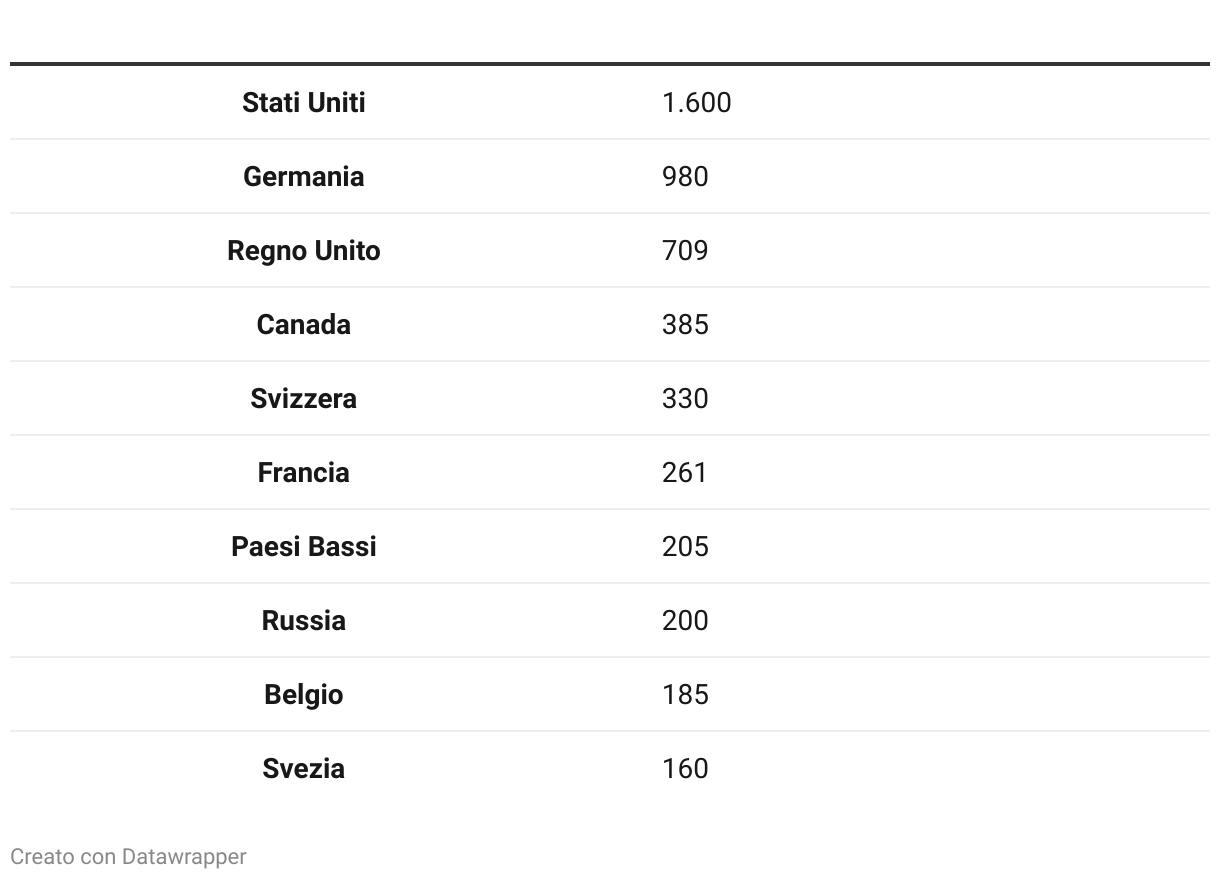1220x880 pixels.
Task: Click the Stati Uniti row label
Action: (x=303, y=103)
